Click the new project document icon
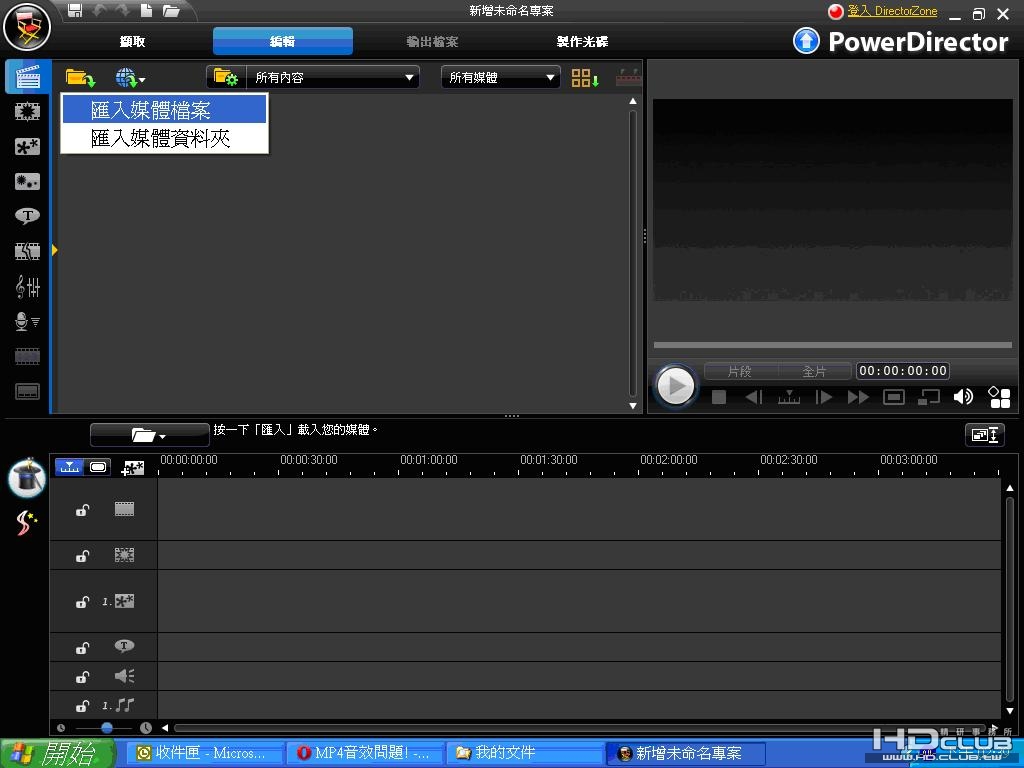1024x768 pixels. (146, 10)
